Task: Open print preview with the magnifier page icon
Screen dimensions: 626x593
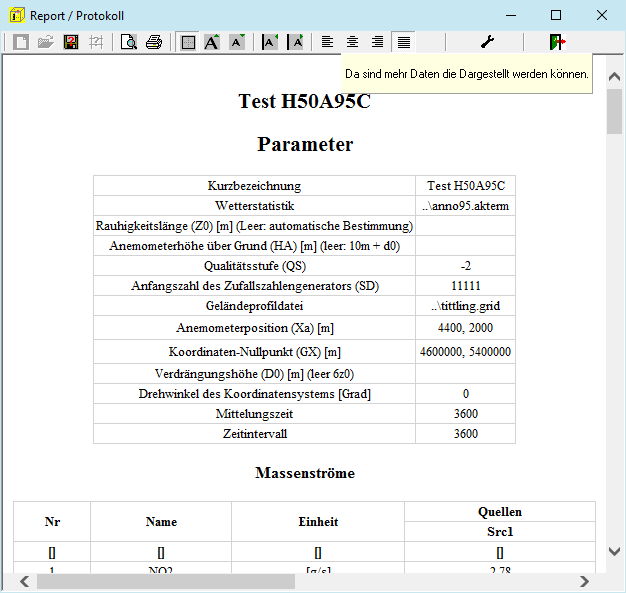Action: (x=129, y=42)
